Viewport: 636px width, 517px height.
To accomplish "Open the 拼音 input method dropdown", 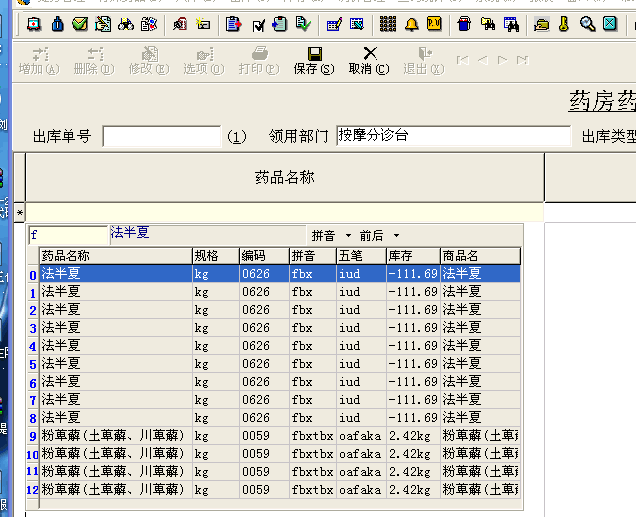I will 331,235.
